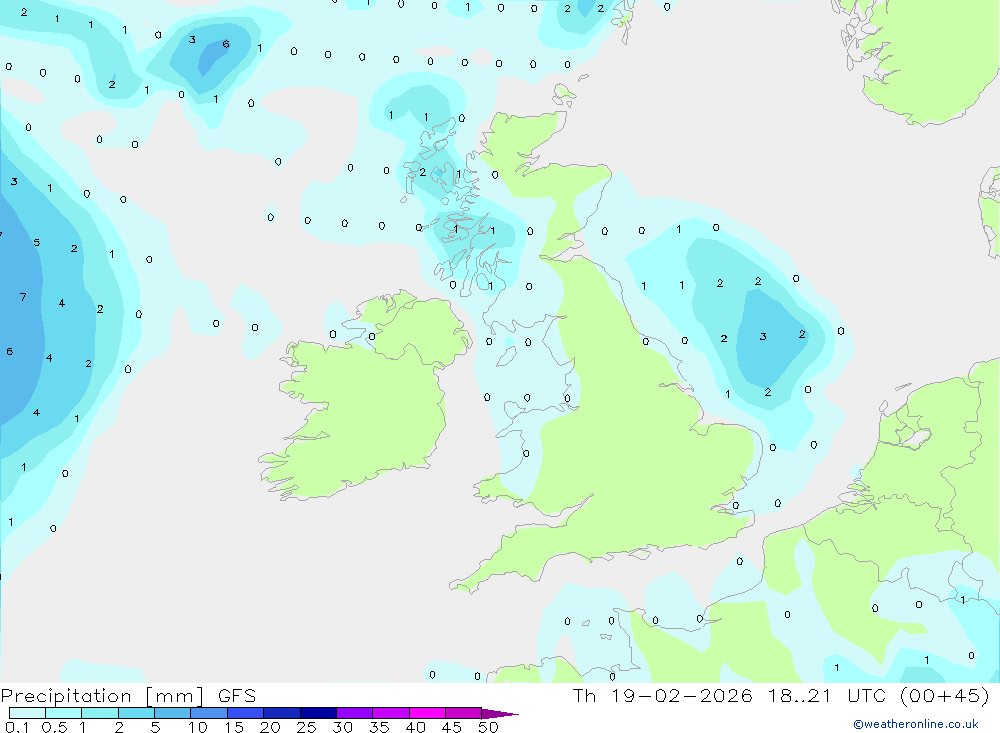The width and height of the screenshot is (1000, 733).
Task: Click the legend scale label '50'
Action: (x=488, y=727)
